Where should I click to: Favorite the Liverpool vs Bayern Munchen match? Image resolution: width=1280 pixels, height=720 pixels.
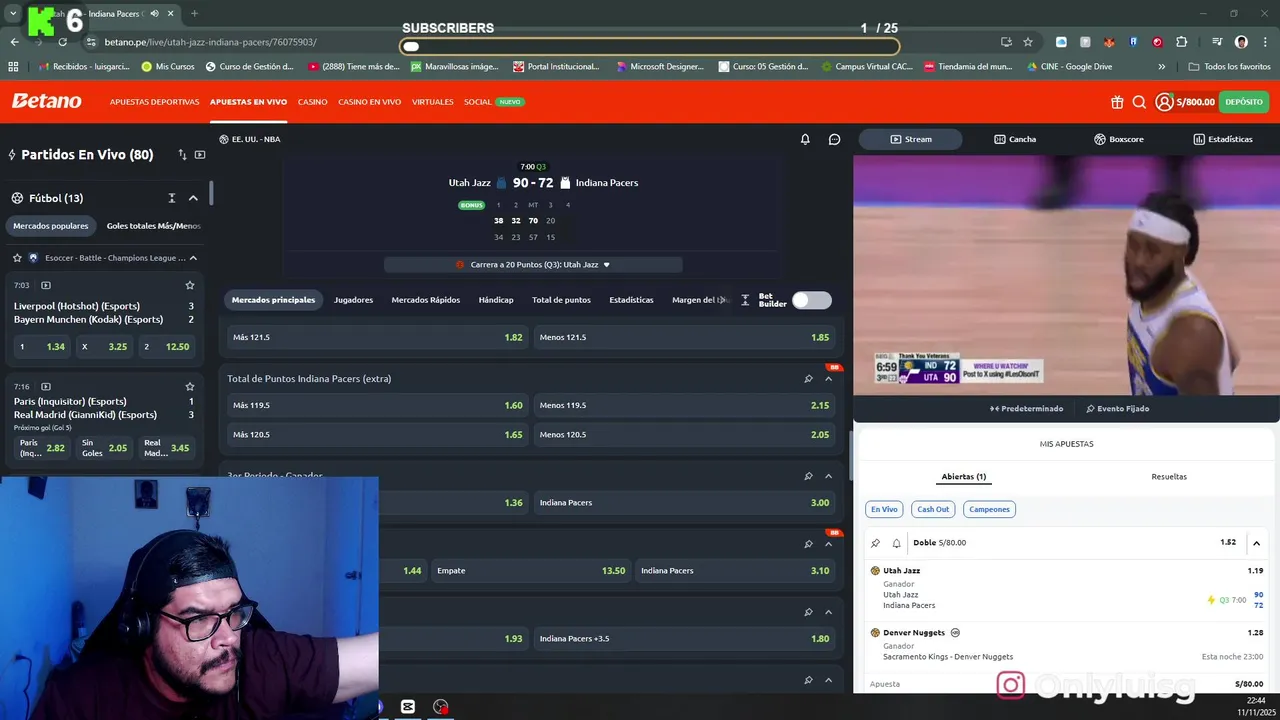(x=190, y=285)
